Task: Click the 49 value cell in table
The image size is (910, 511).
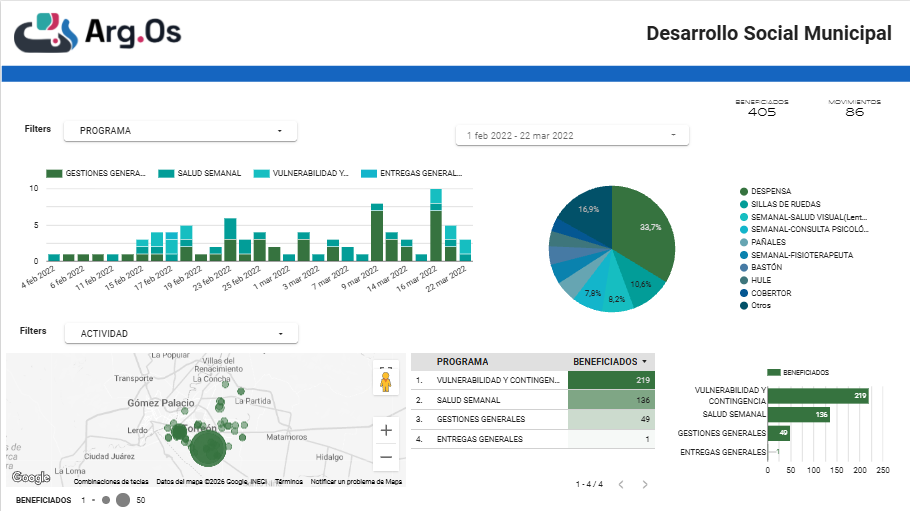Action: pyautogui.click(x=611, y=419)
